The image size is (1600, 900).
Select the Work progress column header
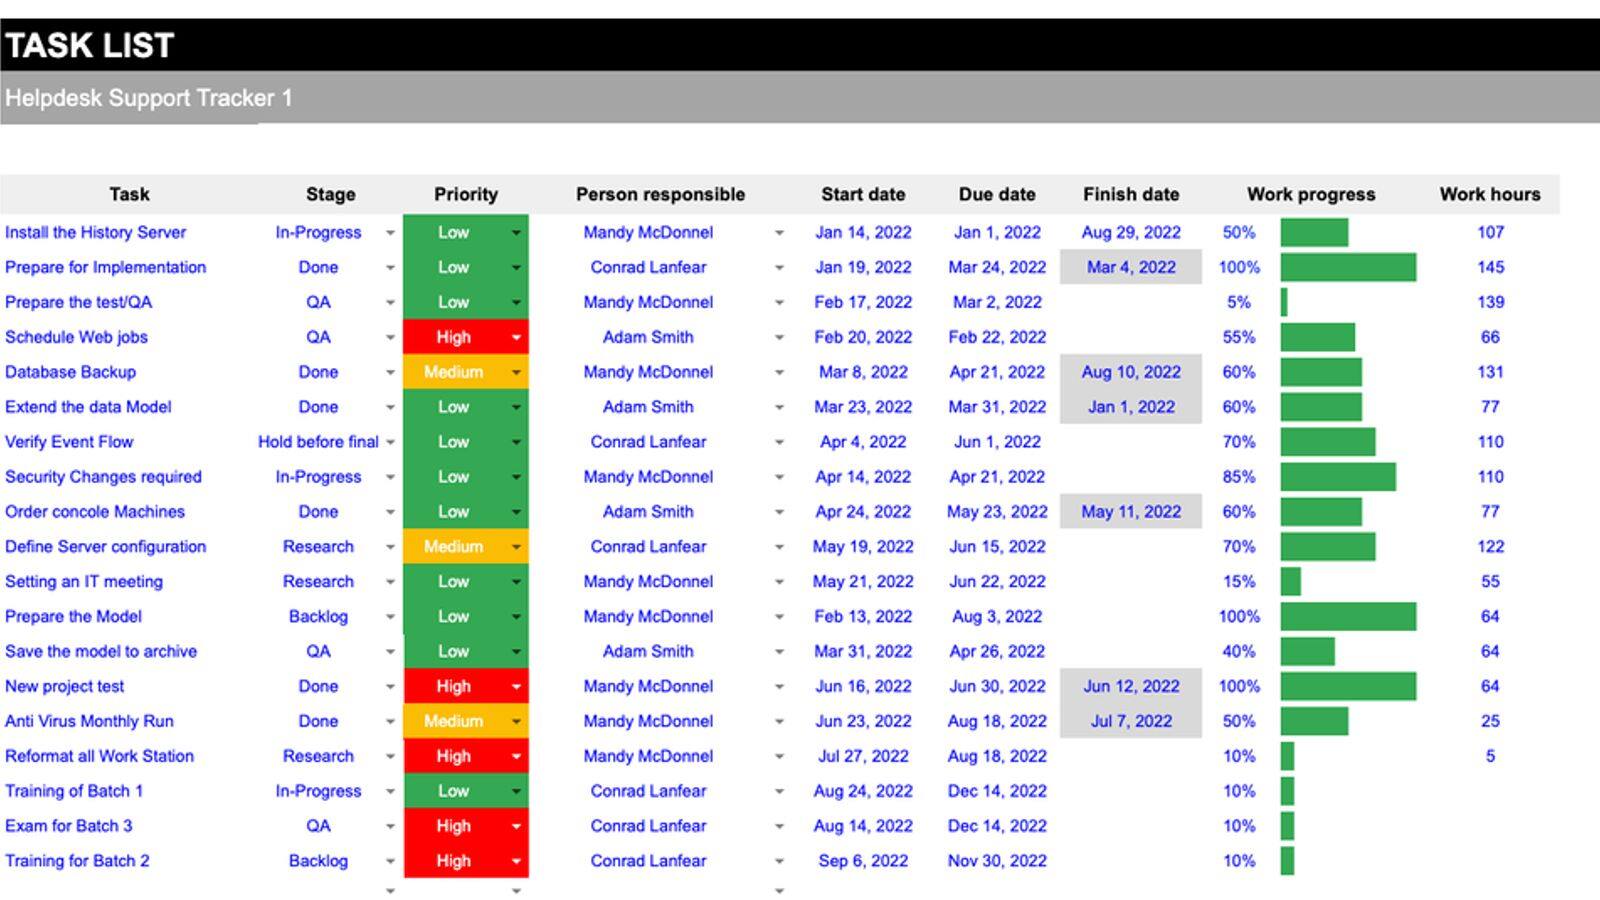coord(1311,194)
